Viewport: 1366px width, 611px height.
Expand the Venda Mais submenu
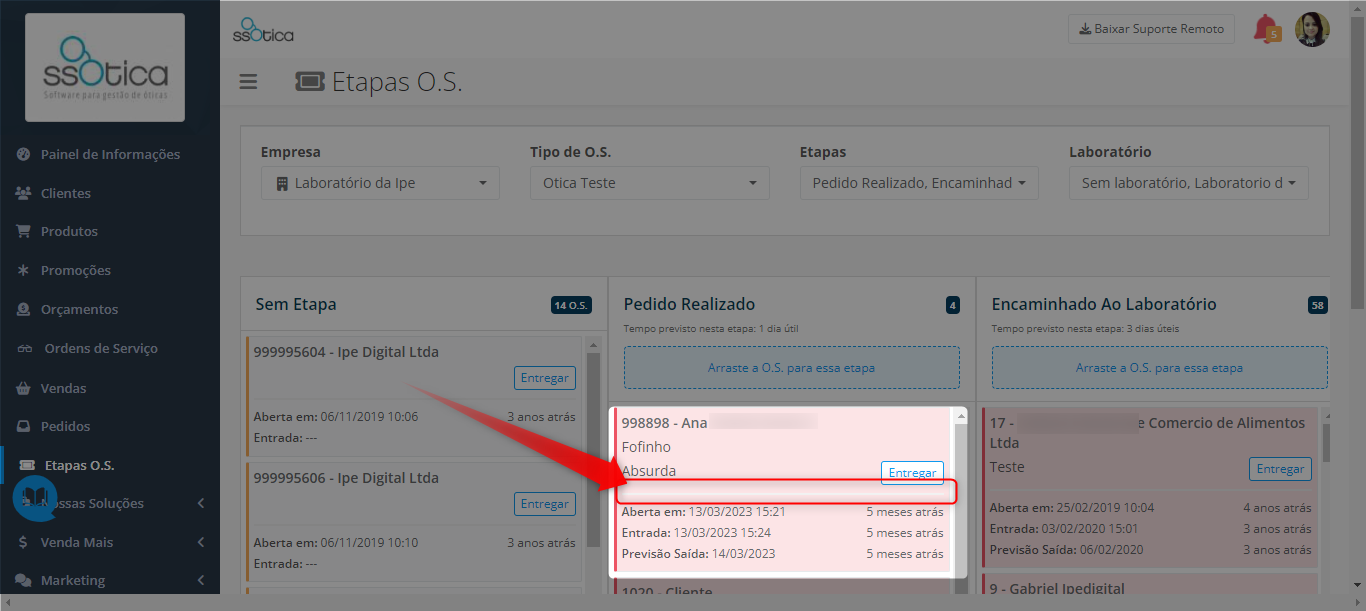click(110, 542)
